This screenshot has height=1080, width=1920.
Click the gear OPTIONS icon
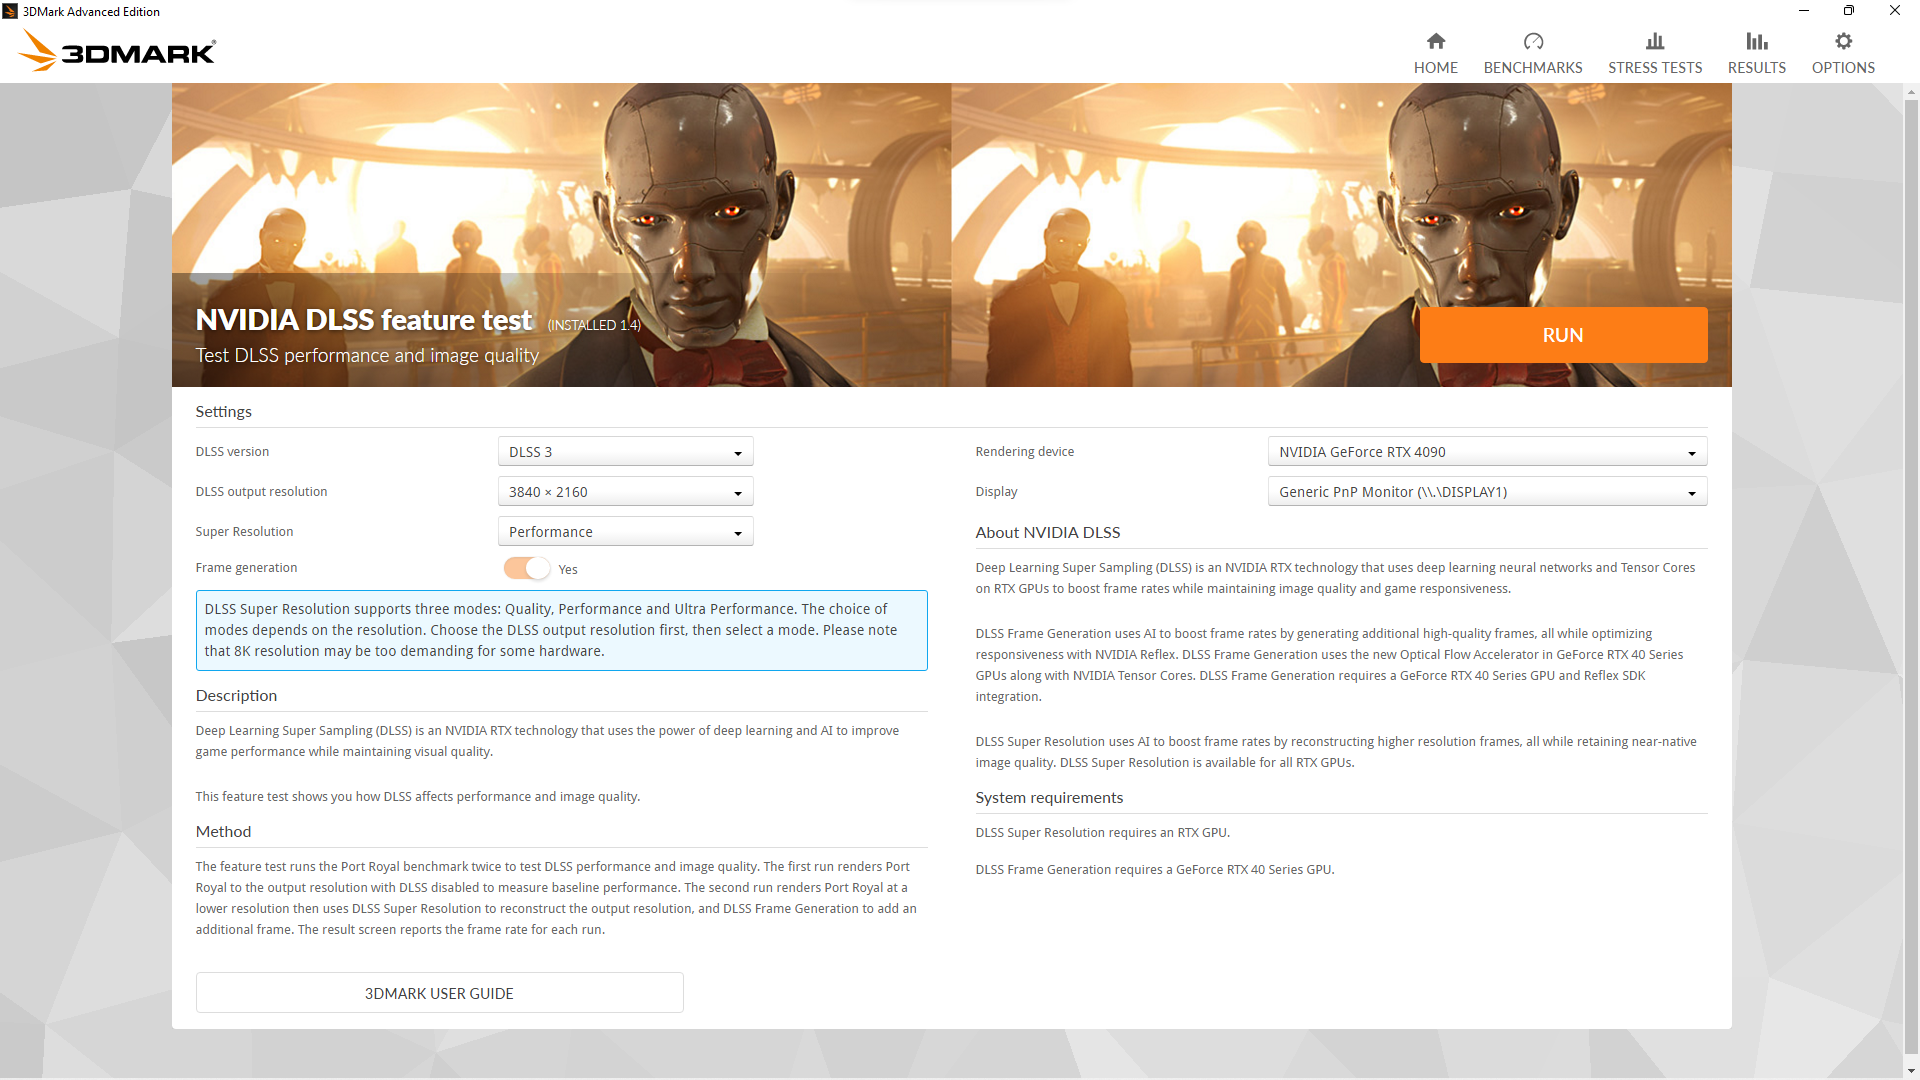(x=1842, y=41)
